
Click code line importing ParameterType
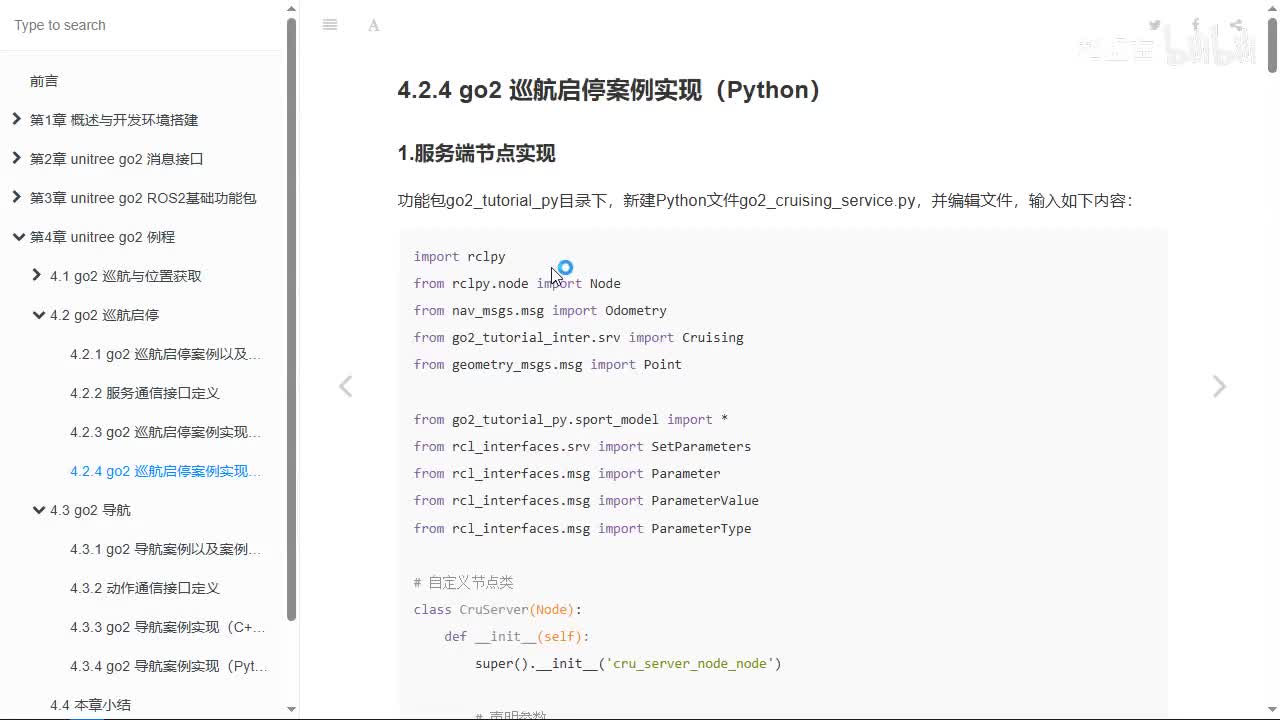(x=582, y=528)
